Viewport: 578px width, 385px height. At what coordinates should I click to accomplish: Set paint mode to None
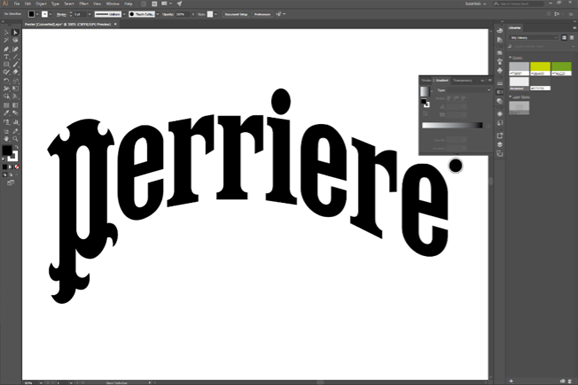pyautogui.click(x=17, y=167)
